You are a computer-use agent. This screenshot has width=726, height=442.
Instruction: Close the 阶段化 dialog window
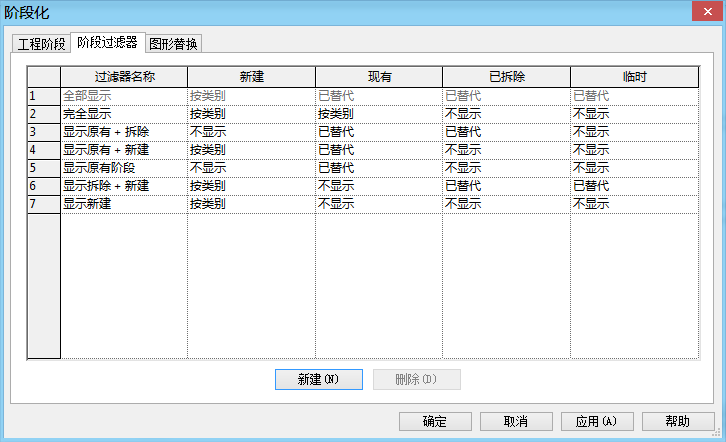[707, 11]
